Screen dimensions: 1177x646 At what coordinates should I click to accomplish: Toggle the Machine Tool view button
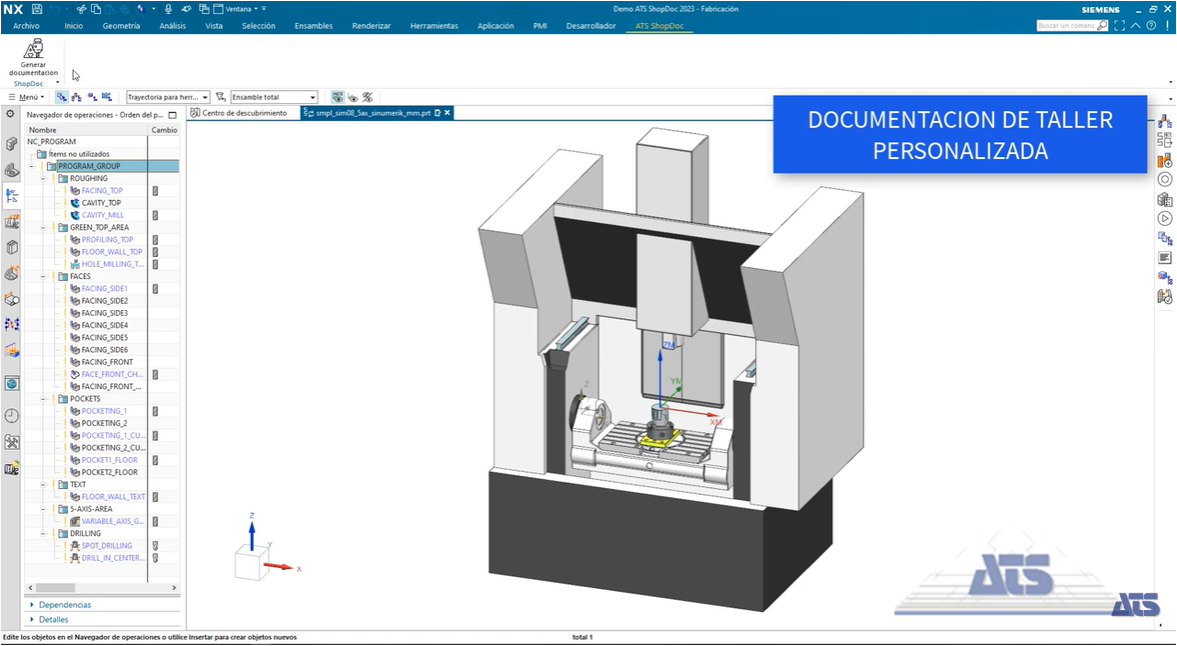(77, 97)
